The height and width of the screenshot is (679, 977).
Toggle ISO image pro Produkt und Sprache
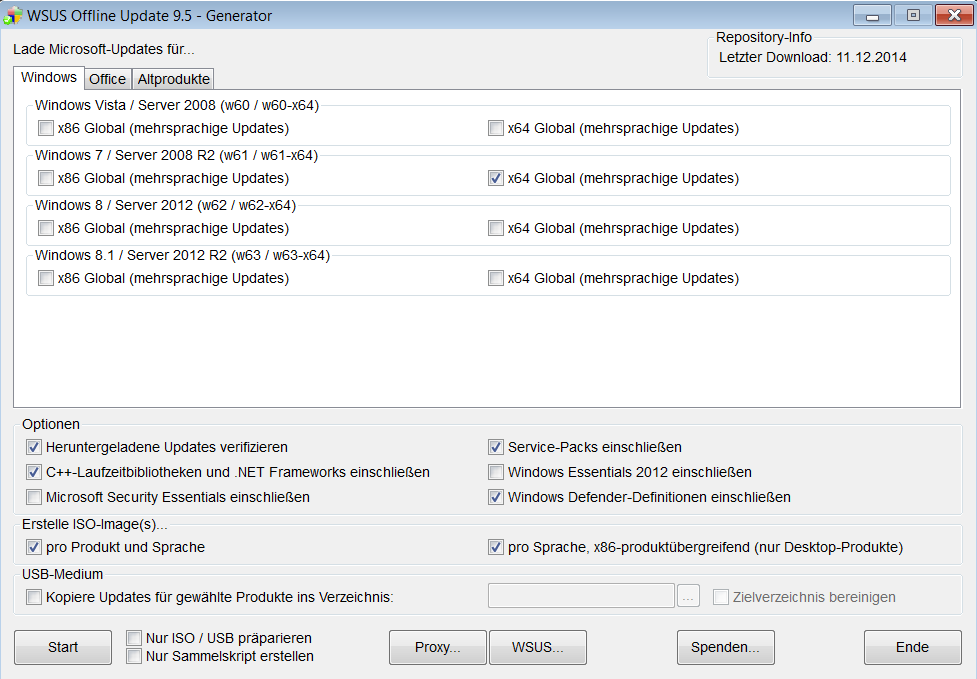point(35,547)
